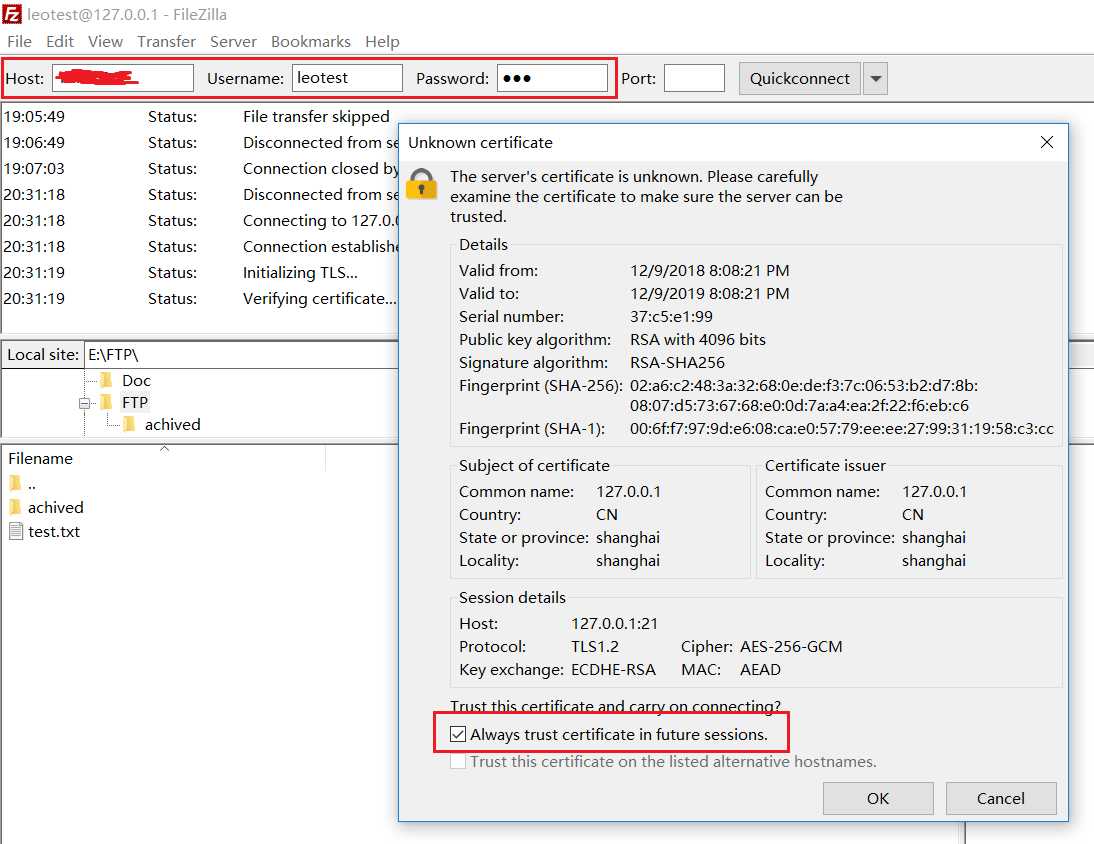Image resolution: width=1094 pixels, height=844 pixels.
Task: Click the Host input field
Action: click(123, 78)
